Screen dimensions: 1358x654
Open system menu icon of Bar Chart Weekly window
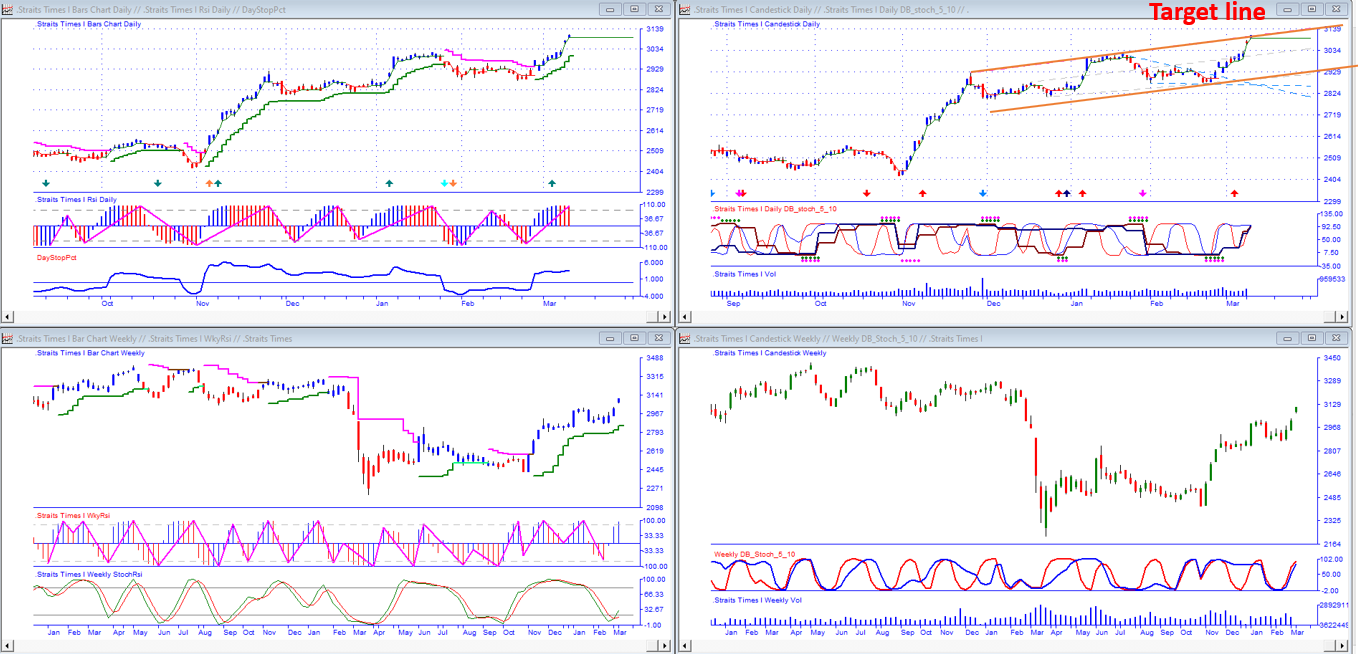[x=9, y=339]
